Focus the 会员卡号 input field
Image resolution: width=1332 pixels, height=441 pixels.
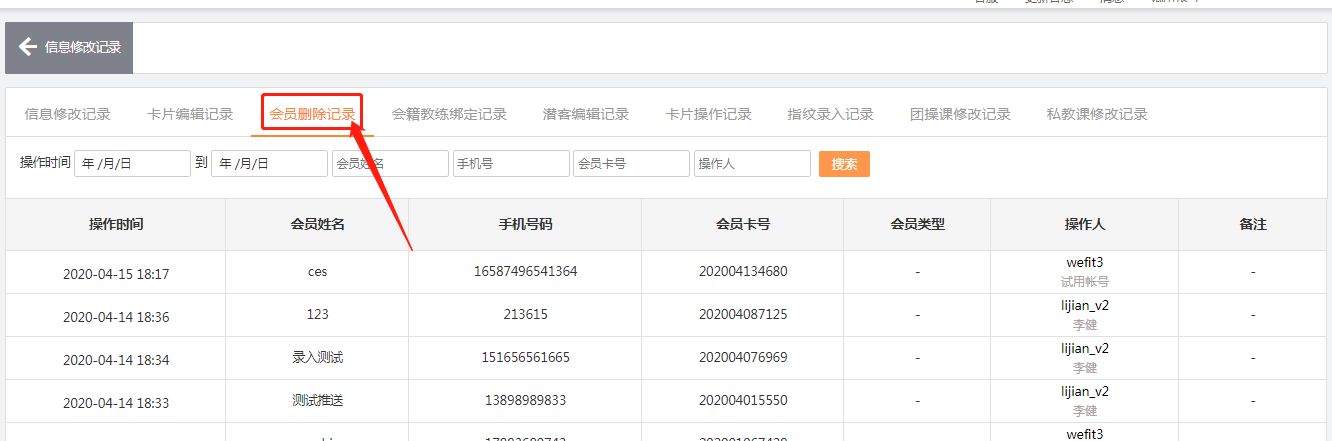[631, 164]
